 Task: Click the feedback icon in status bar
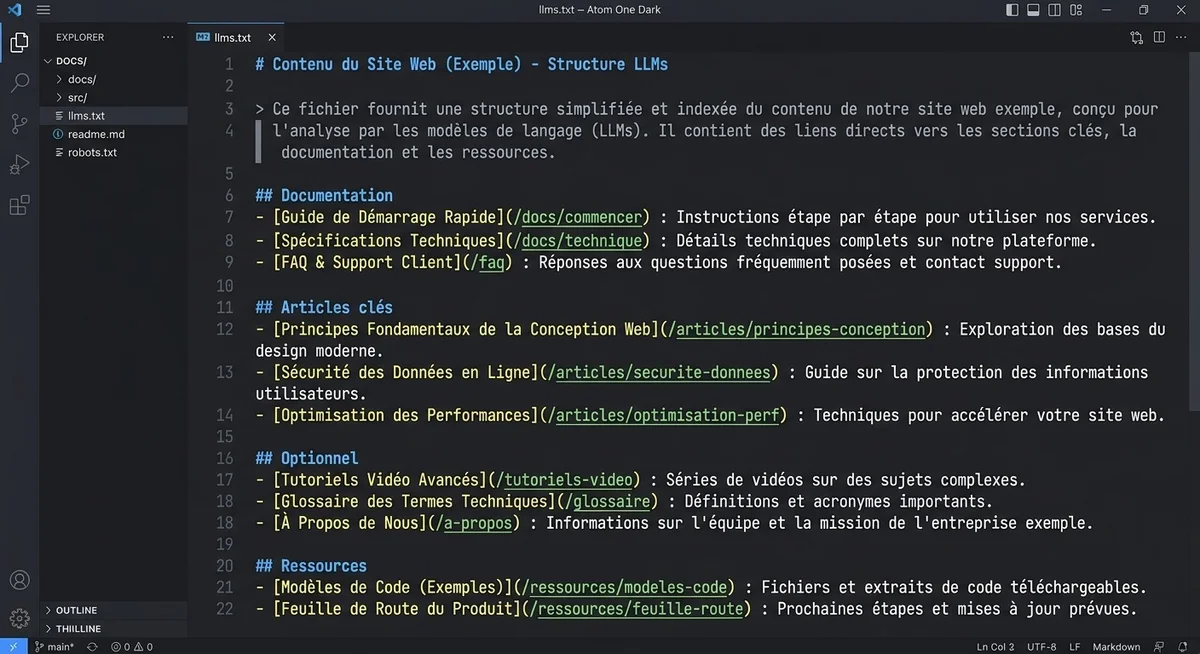coord(1157,646)
